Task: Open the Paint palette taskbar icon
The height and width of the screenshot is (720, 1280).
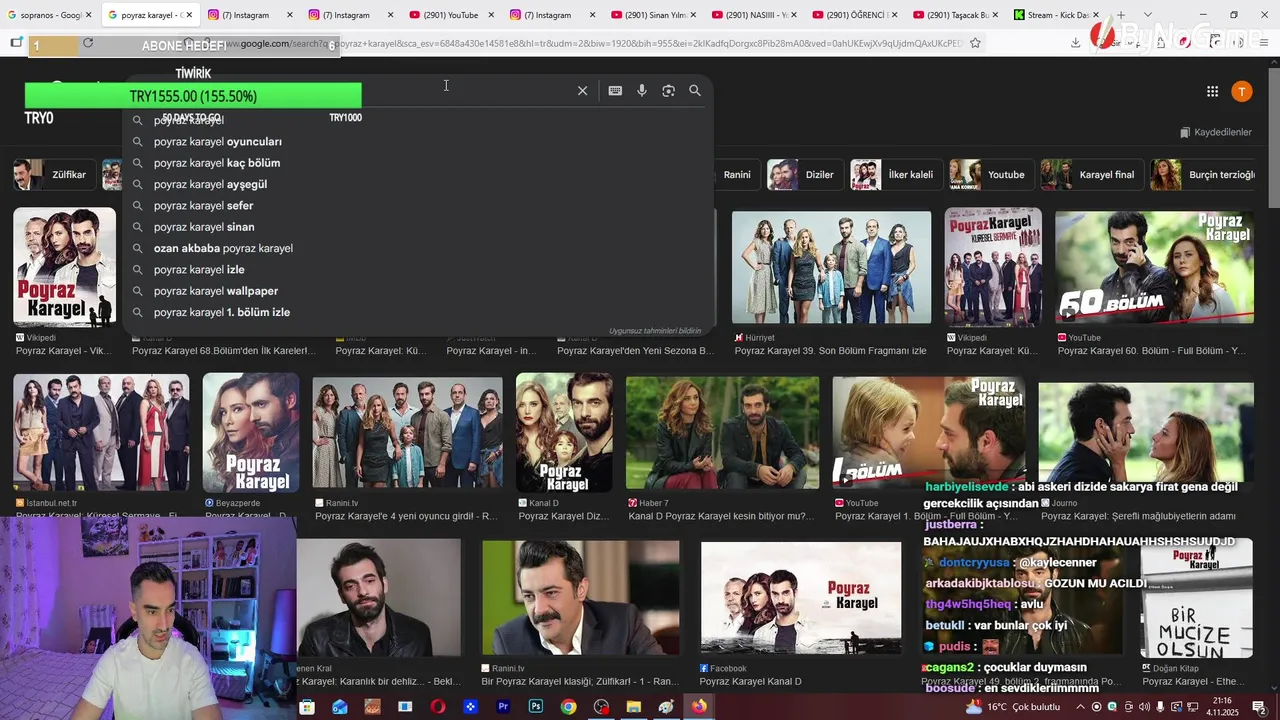Action: pyautogui.click(x=666, y=707)
